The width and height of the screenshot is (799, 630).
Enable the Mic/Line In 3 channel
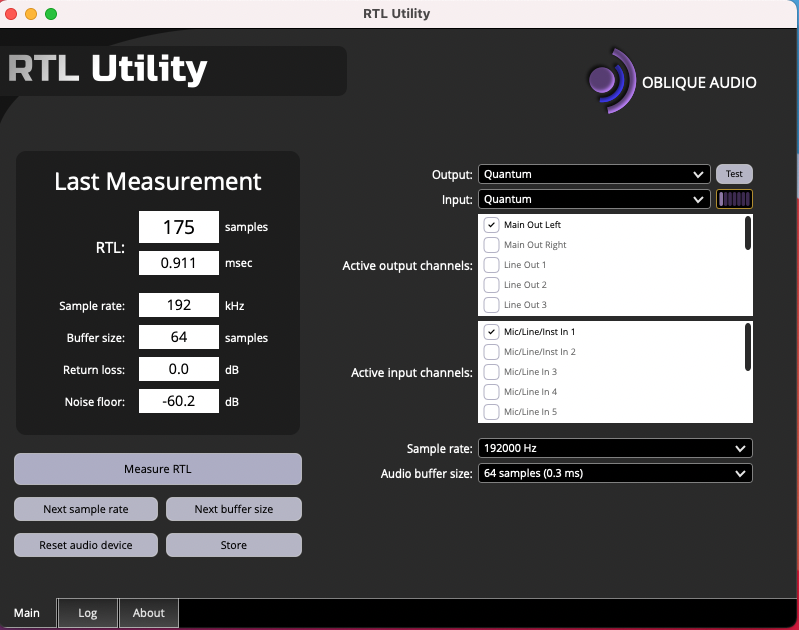[x=491, y=372]
